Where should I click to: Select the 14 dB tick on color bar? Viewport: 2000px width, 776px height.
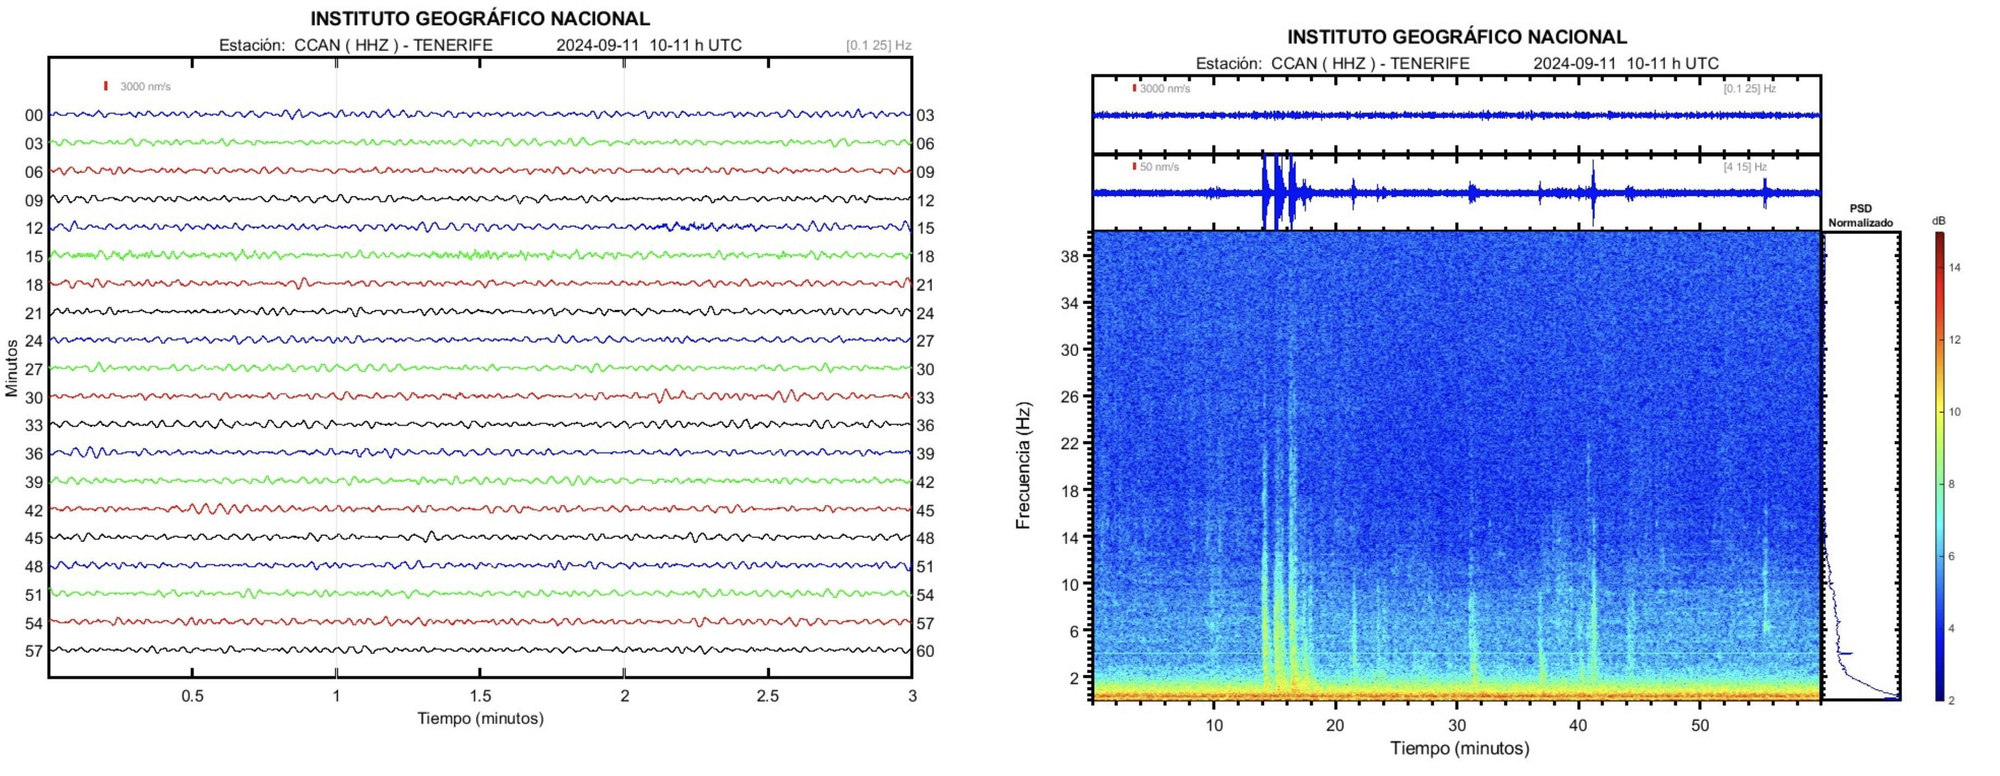pos(1954,268)
